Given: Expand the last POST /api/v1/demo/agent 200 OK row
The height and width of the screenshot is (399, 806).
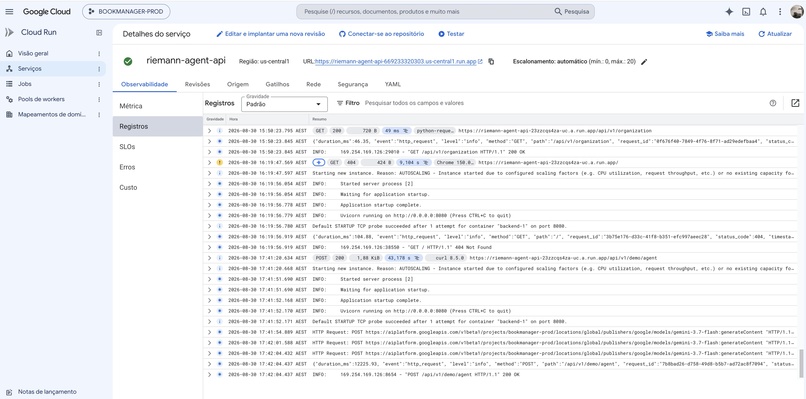Looking at the screenshot, I should click(209, 375).
